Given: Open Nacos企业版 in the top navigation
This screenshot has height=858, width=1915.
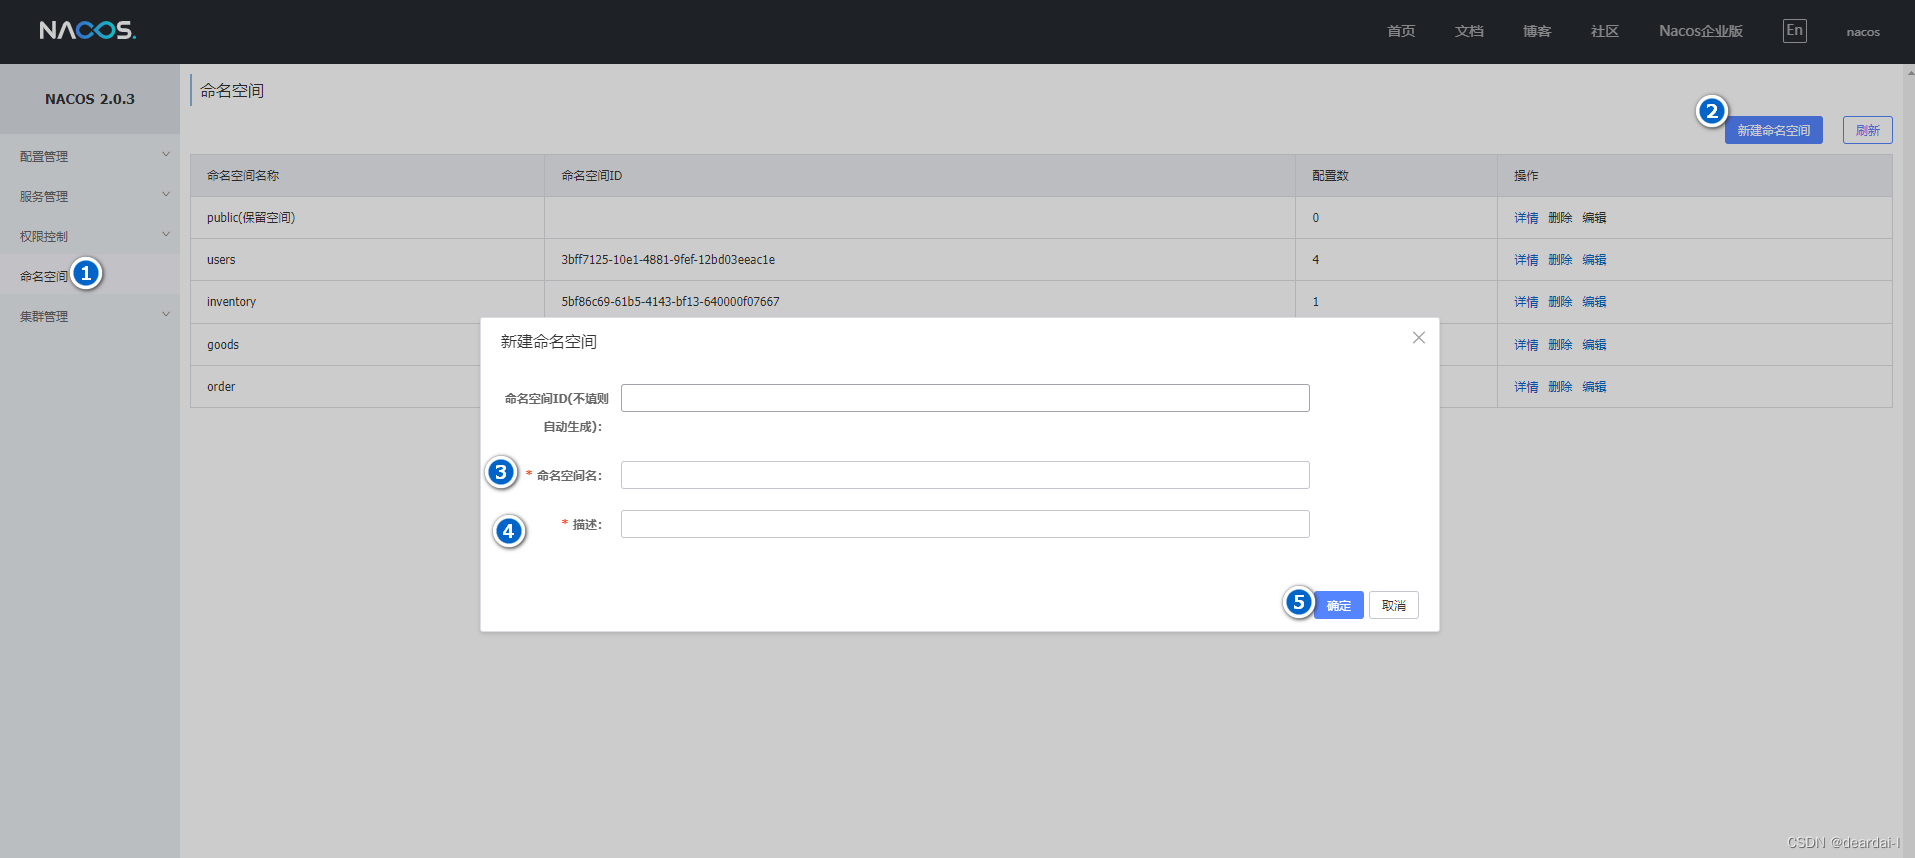Looking at the screenshot, I should [1701, 31].
